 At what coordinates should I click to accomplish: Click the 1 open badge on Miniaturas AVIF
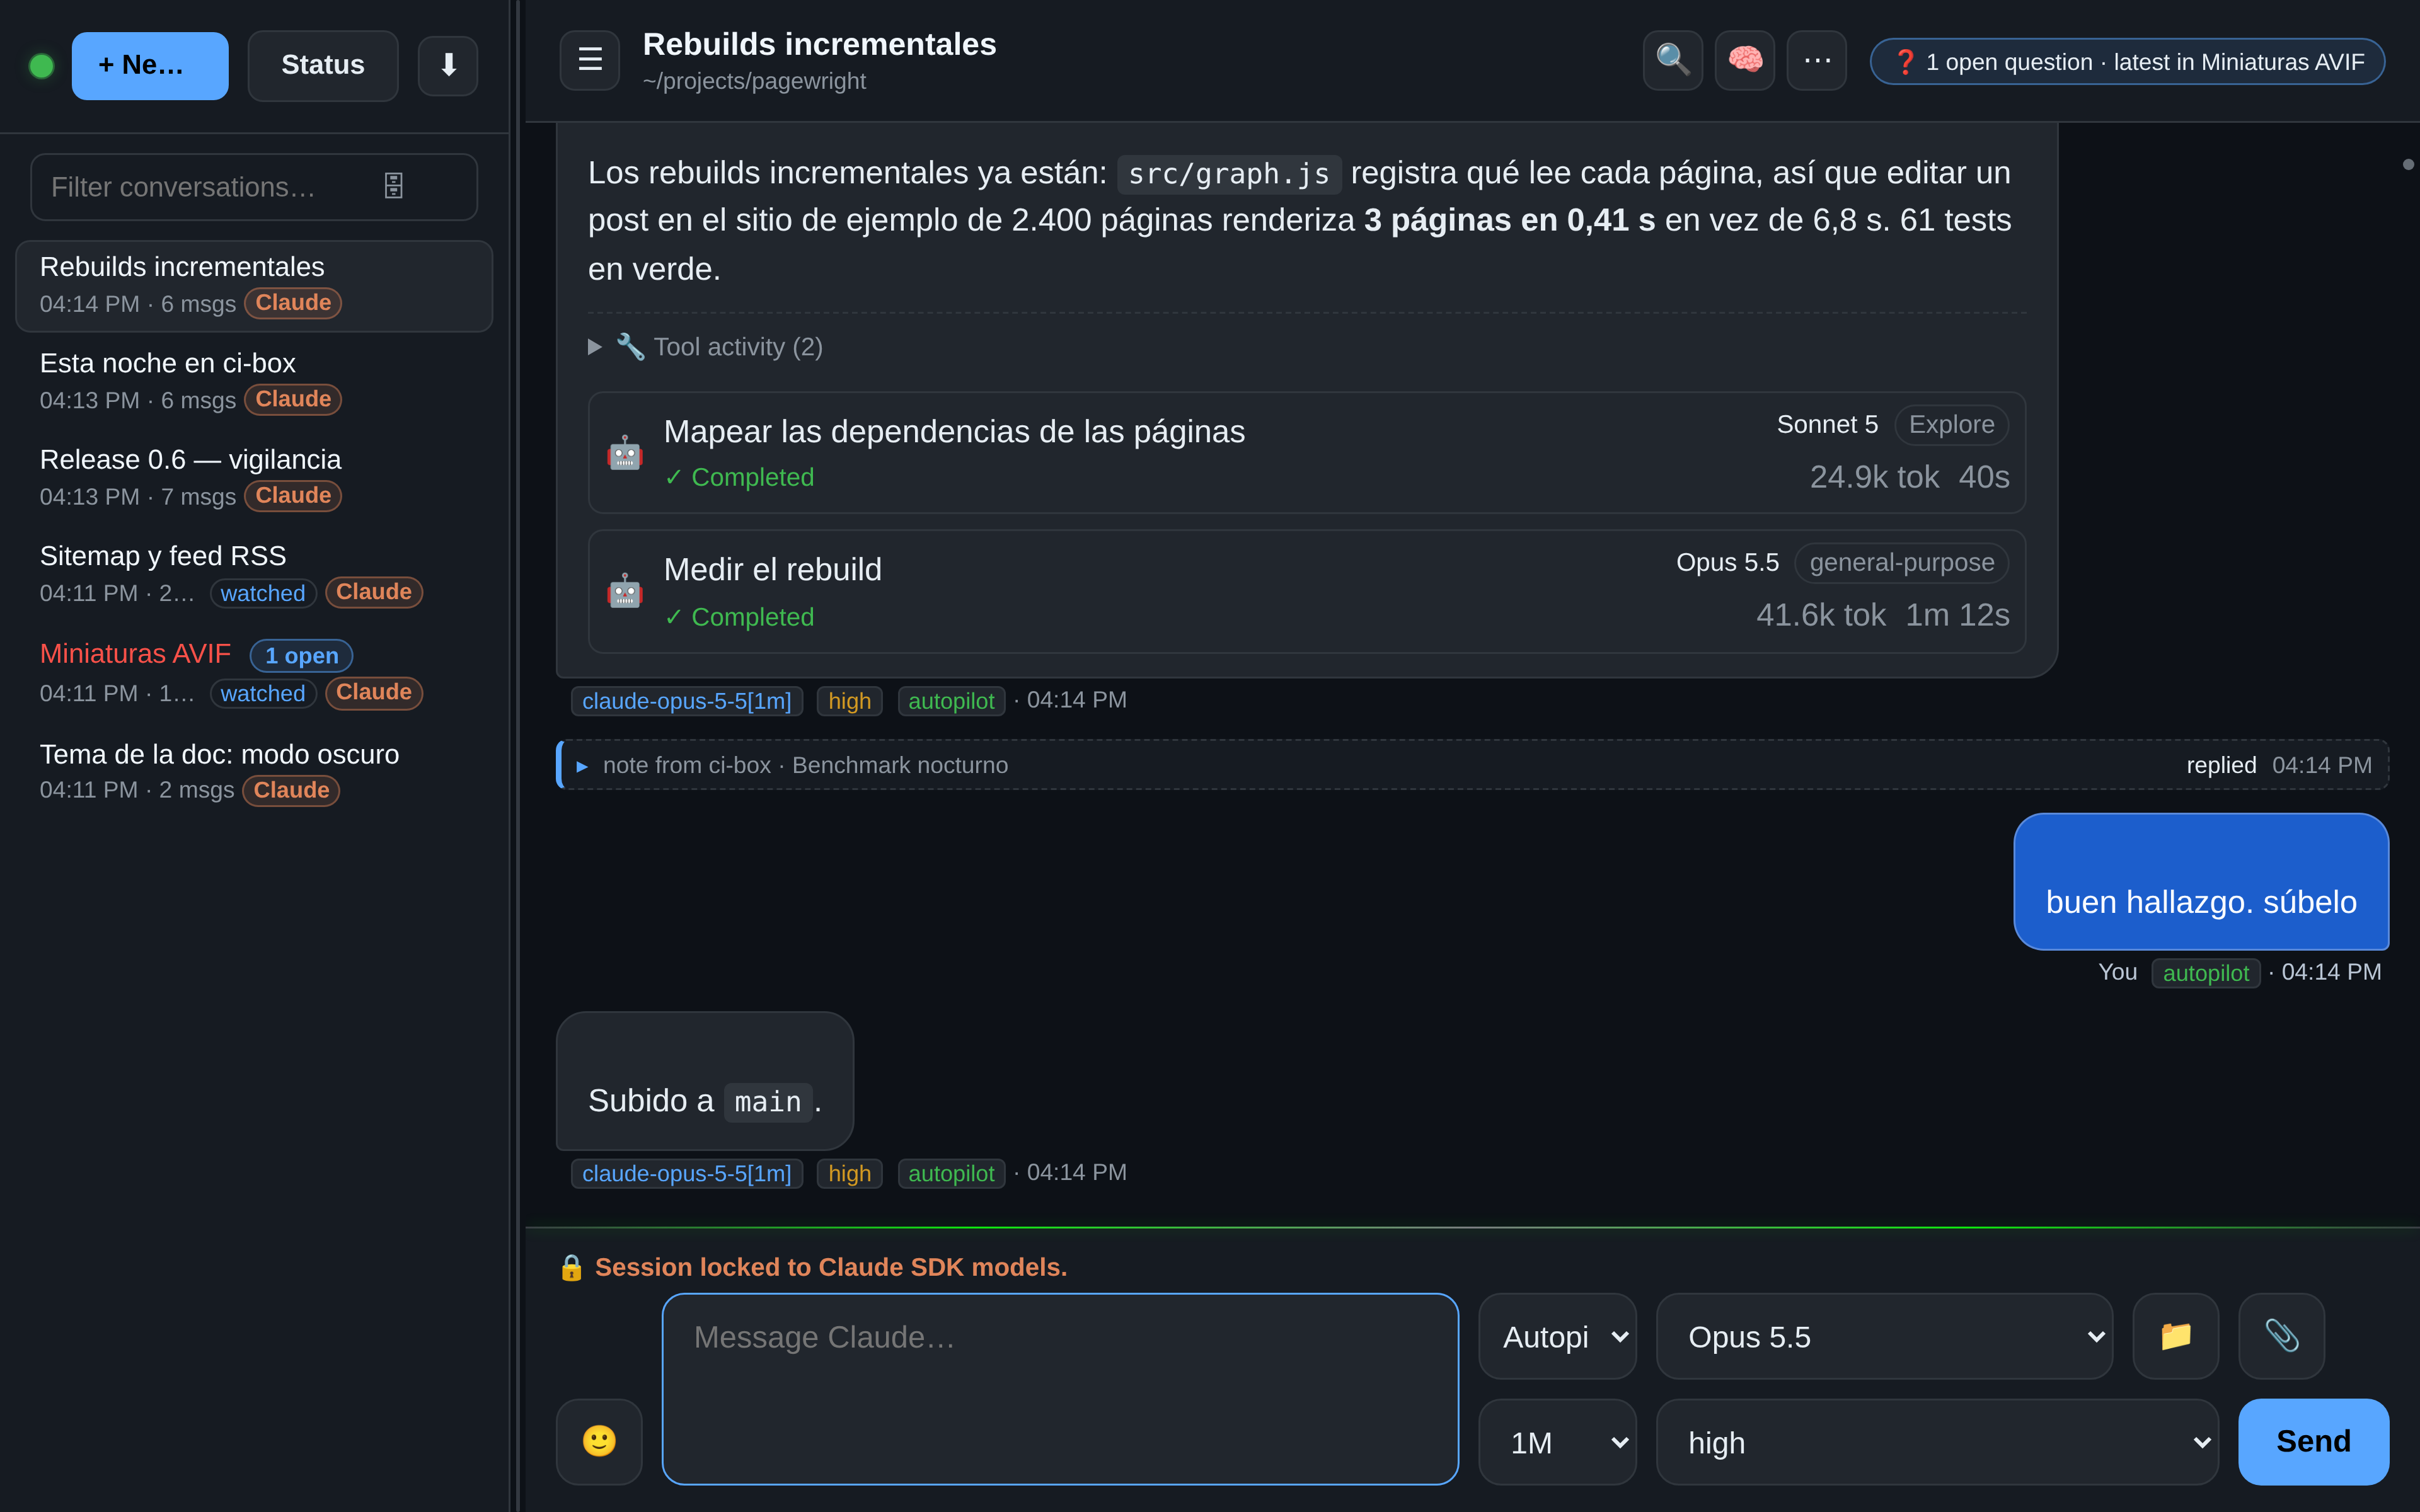[x=301, y=656]
